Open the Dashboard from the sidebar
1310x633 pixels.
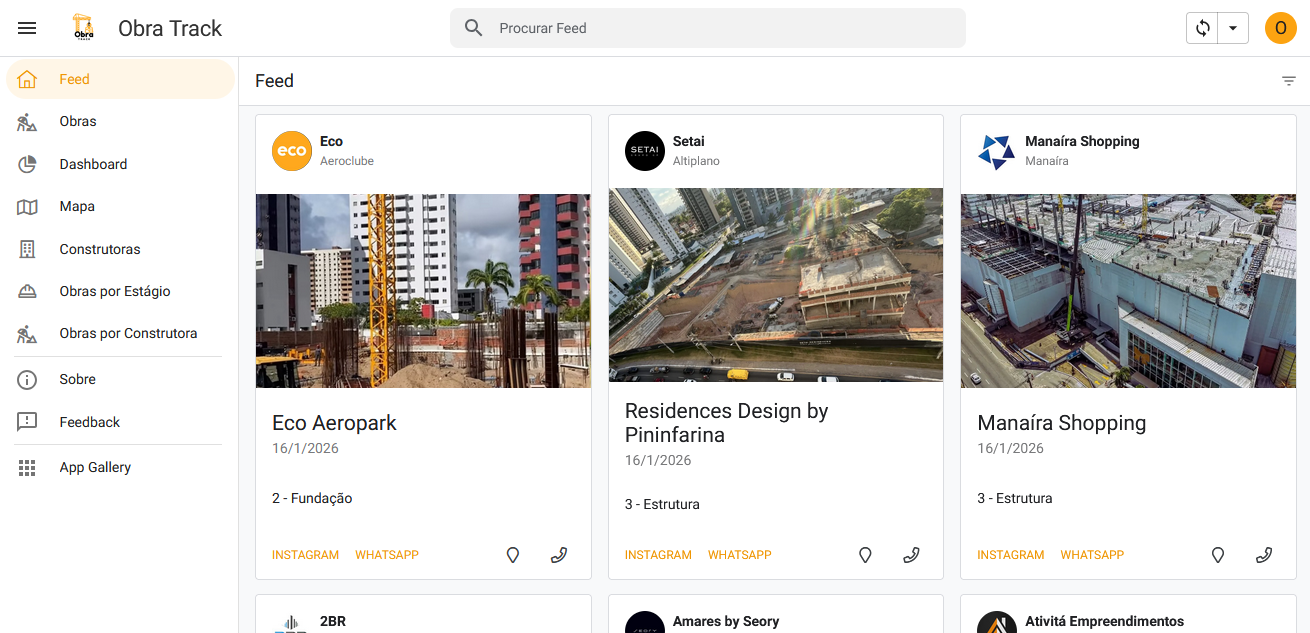click(x=93, y=163)
